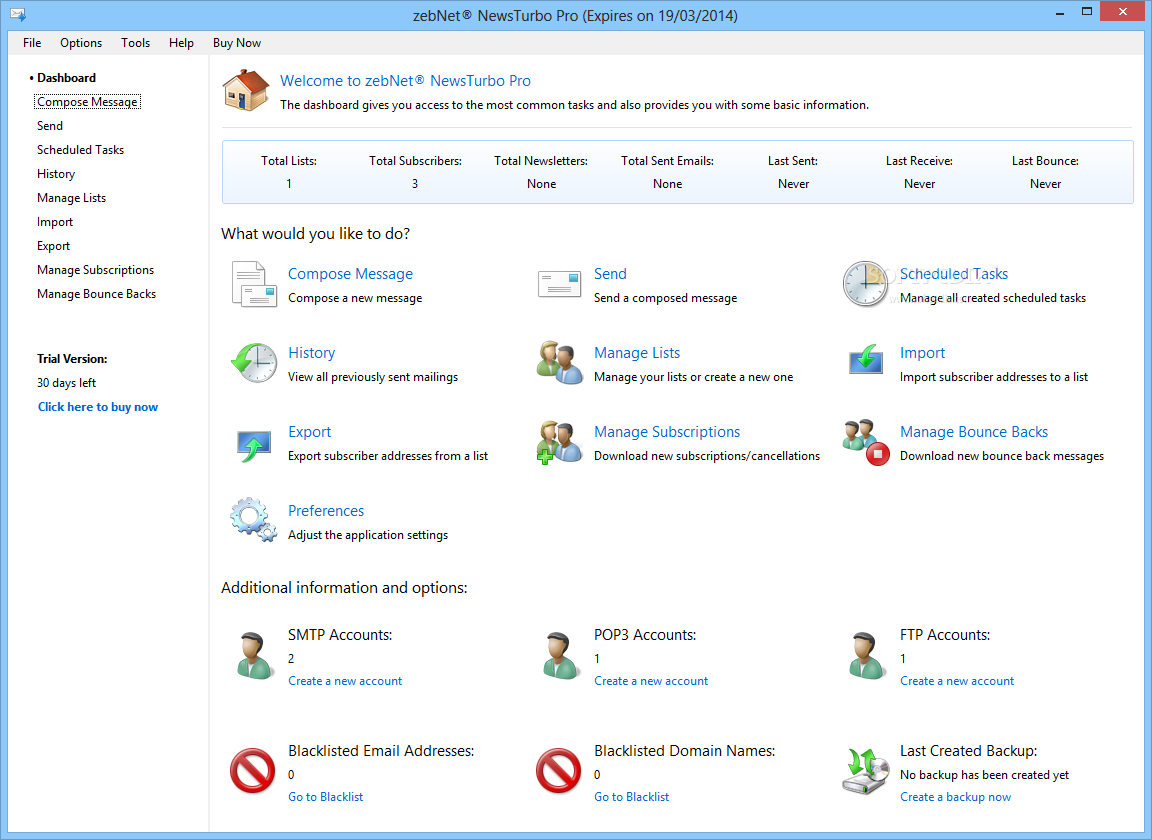1152x840 pixels.
Task: Click the 'Total Subscribers:' label
Action: point(415,161)
